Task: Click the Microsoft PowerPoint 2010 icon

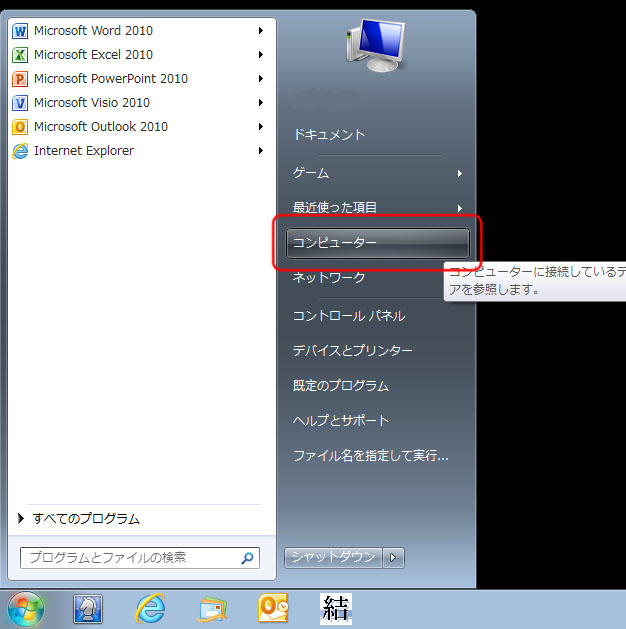Action: 20,79
